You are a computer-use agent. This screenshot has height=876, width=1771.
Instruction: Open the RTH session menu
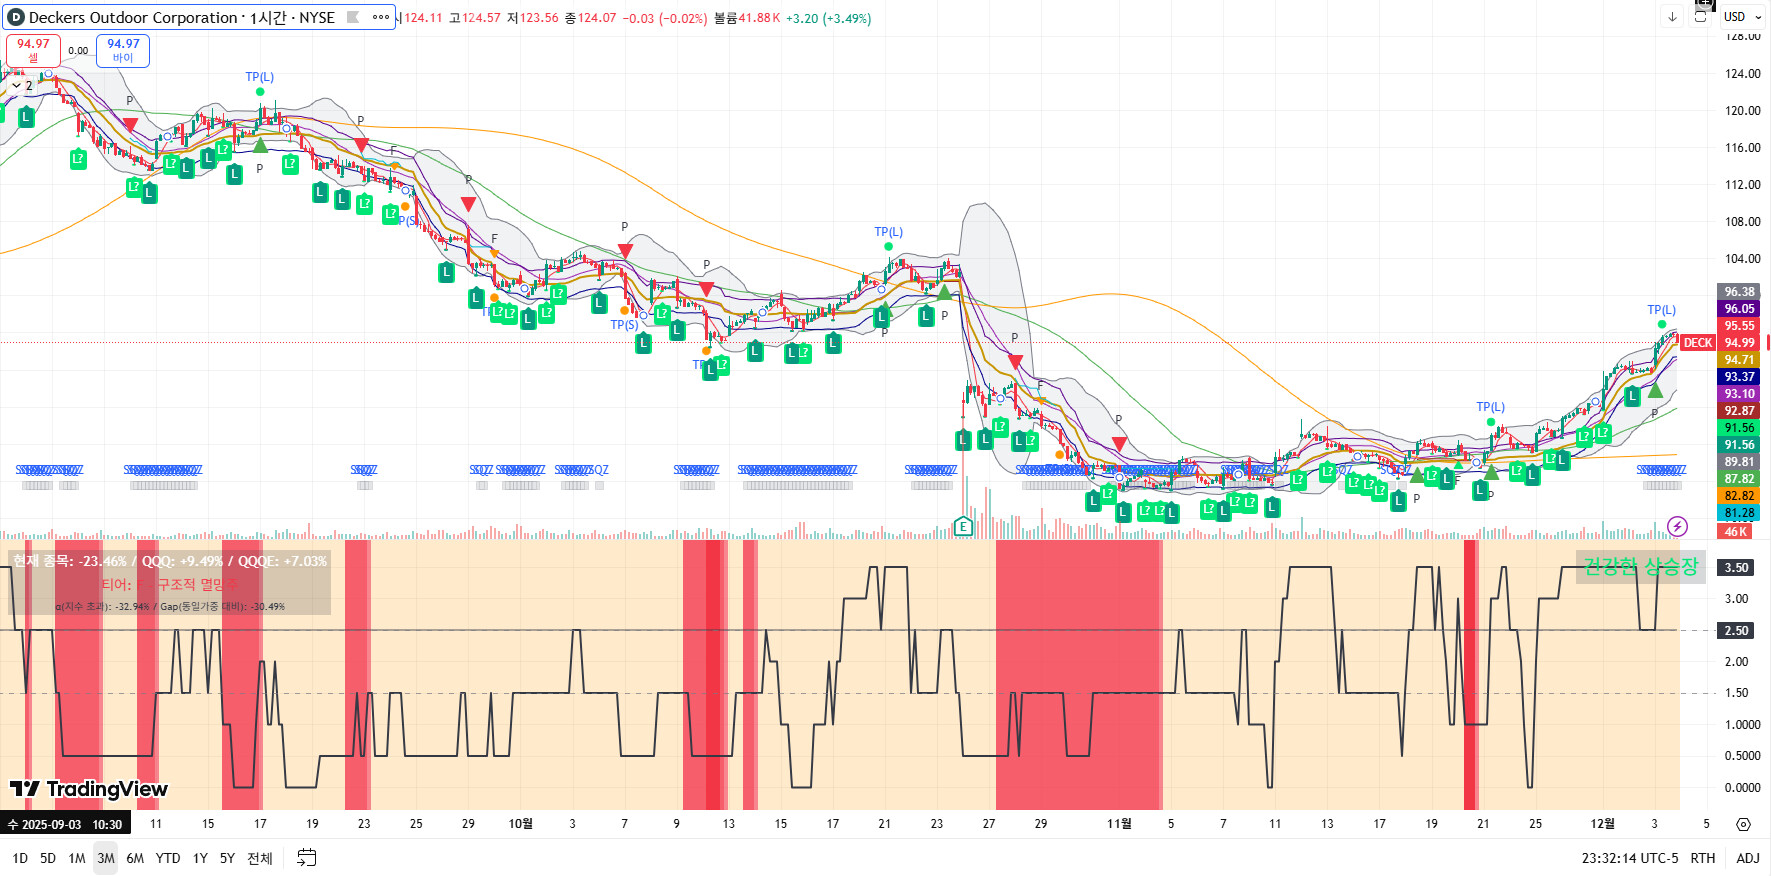click(1702, 858)
